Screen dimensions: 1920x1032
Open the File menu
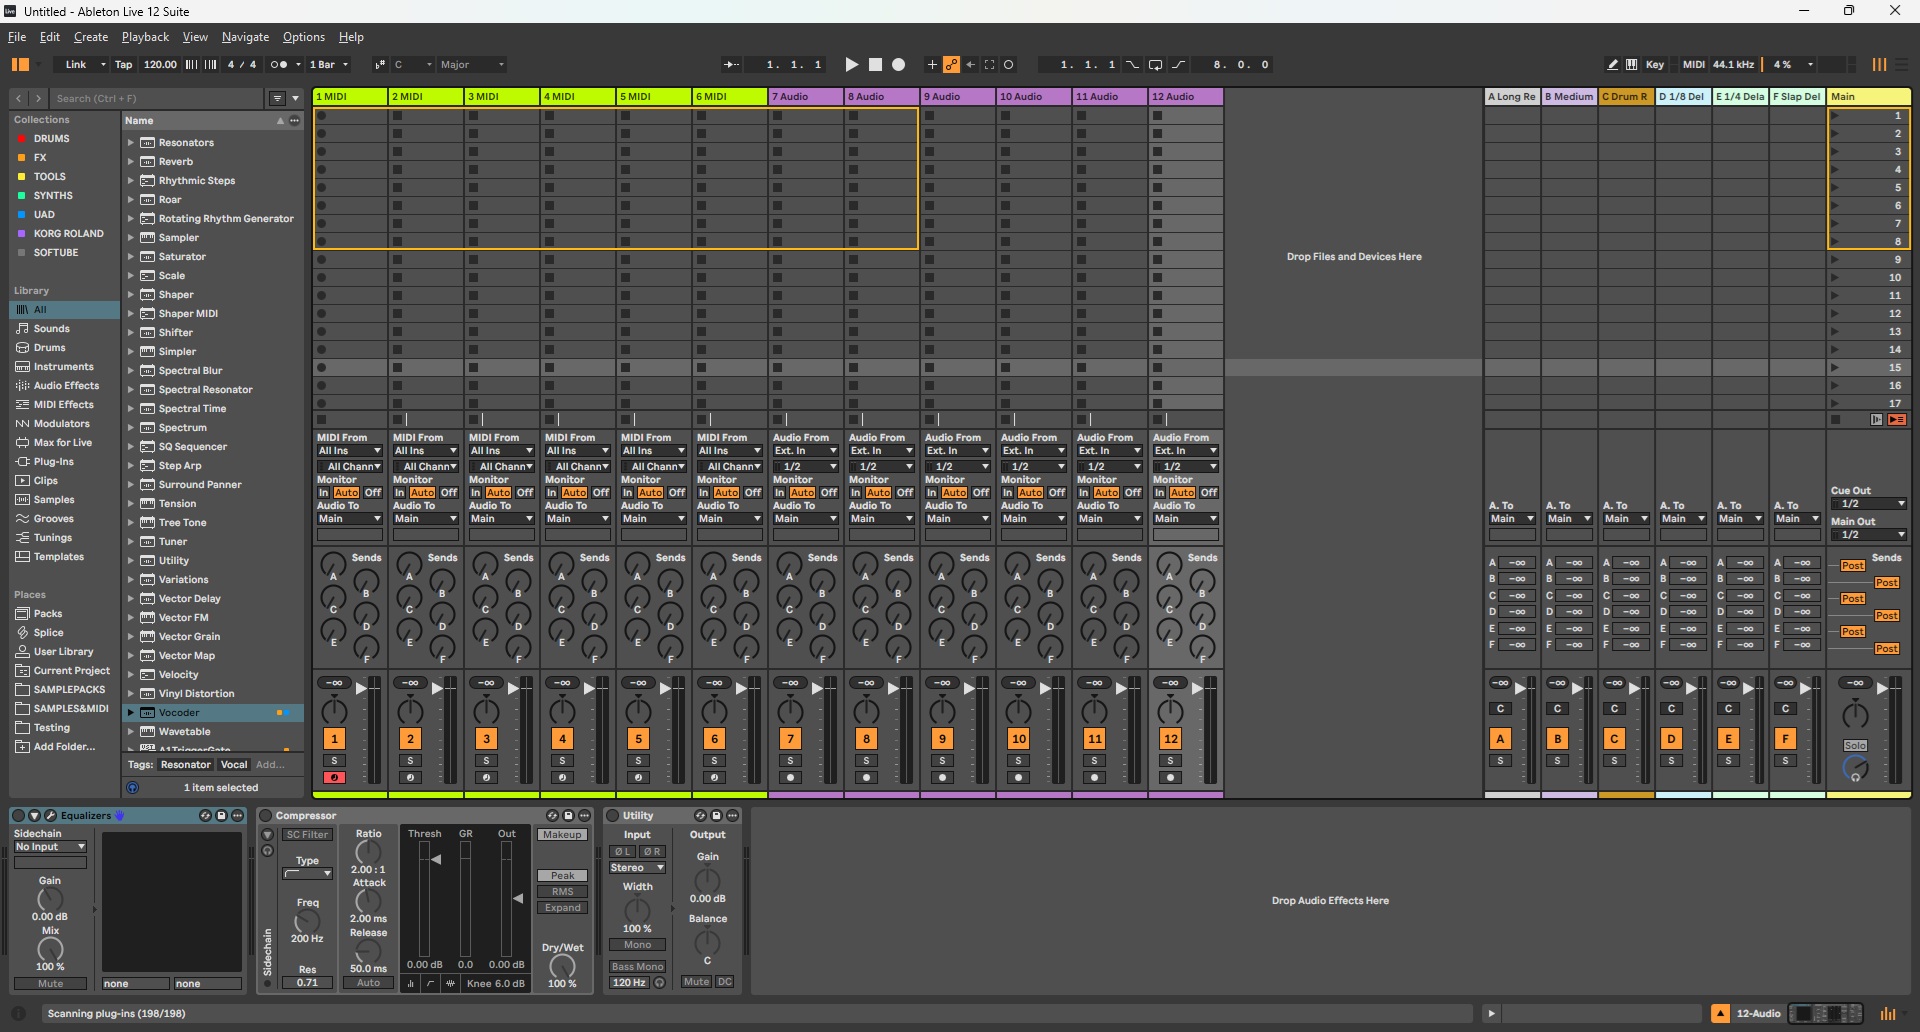[17, 37]
